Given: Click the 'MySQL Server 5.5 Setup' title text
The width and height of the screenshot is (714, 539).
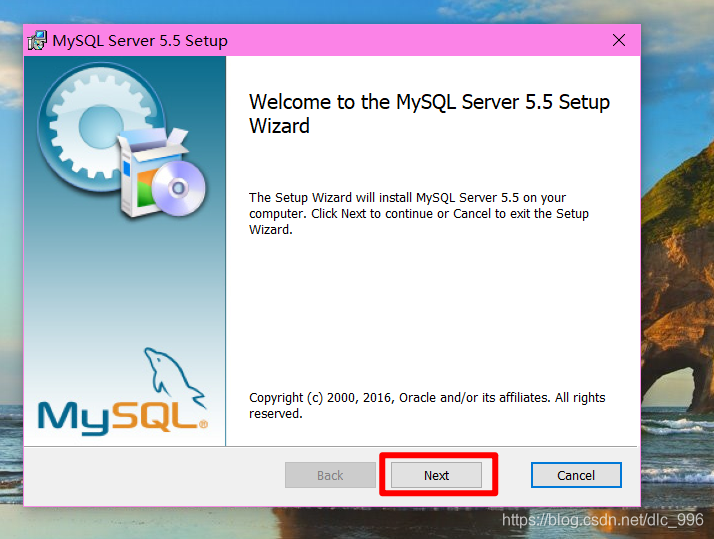Looking at the screenshot, I should tap(140, 41).
